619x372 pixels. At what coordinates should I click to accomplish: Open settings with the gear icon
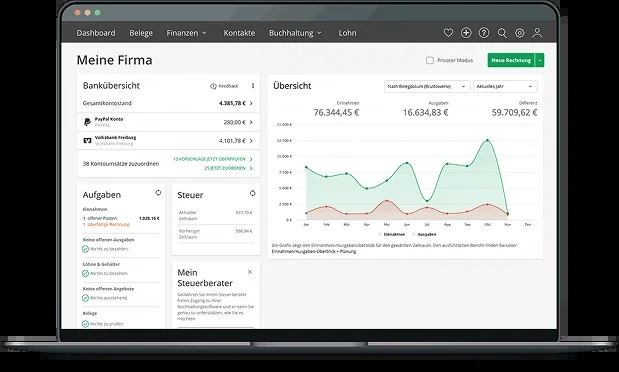point(520,33)
